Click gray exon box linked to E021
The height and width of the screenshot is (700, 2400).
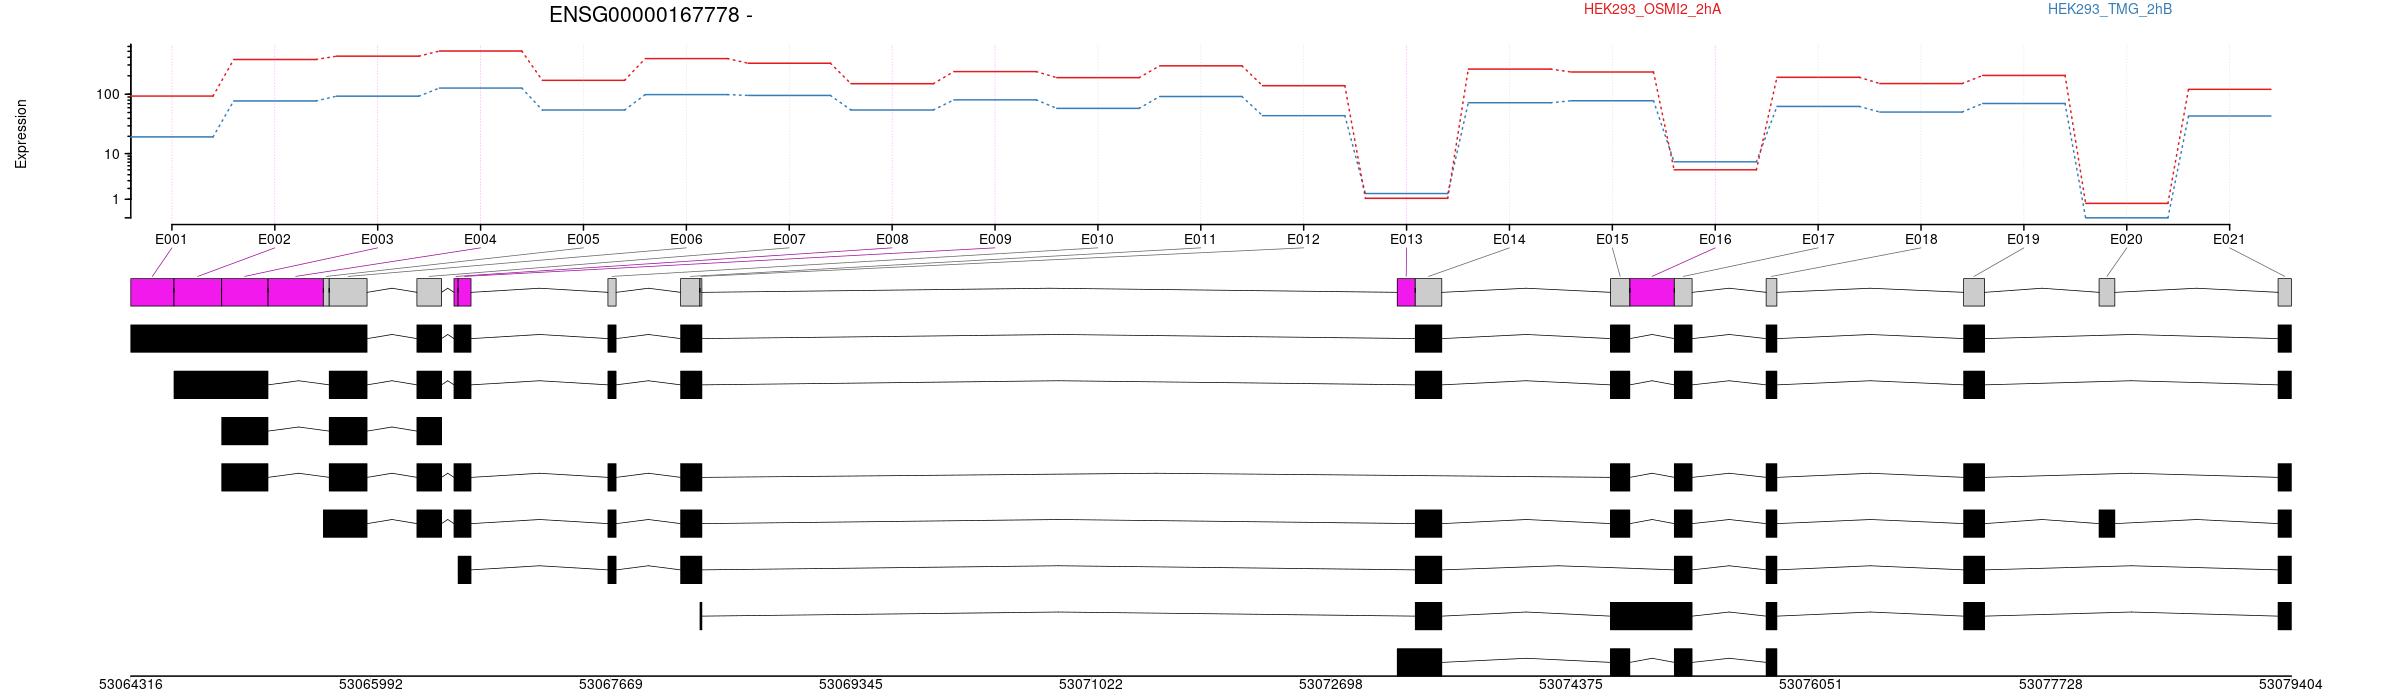tap(2285, 292)
